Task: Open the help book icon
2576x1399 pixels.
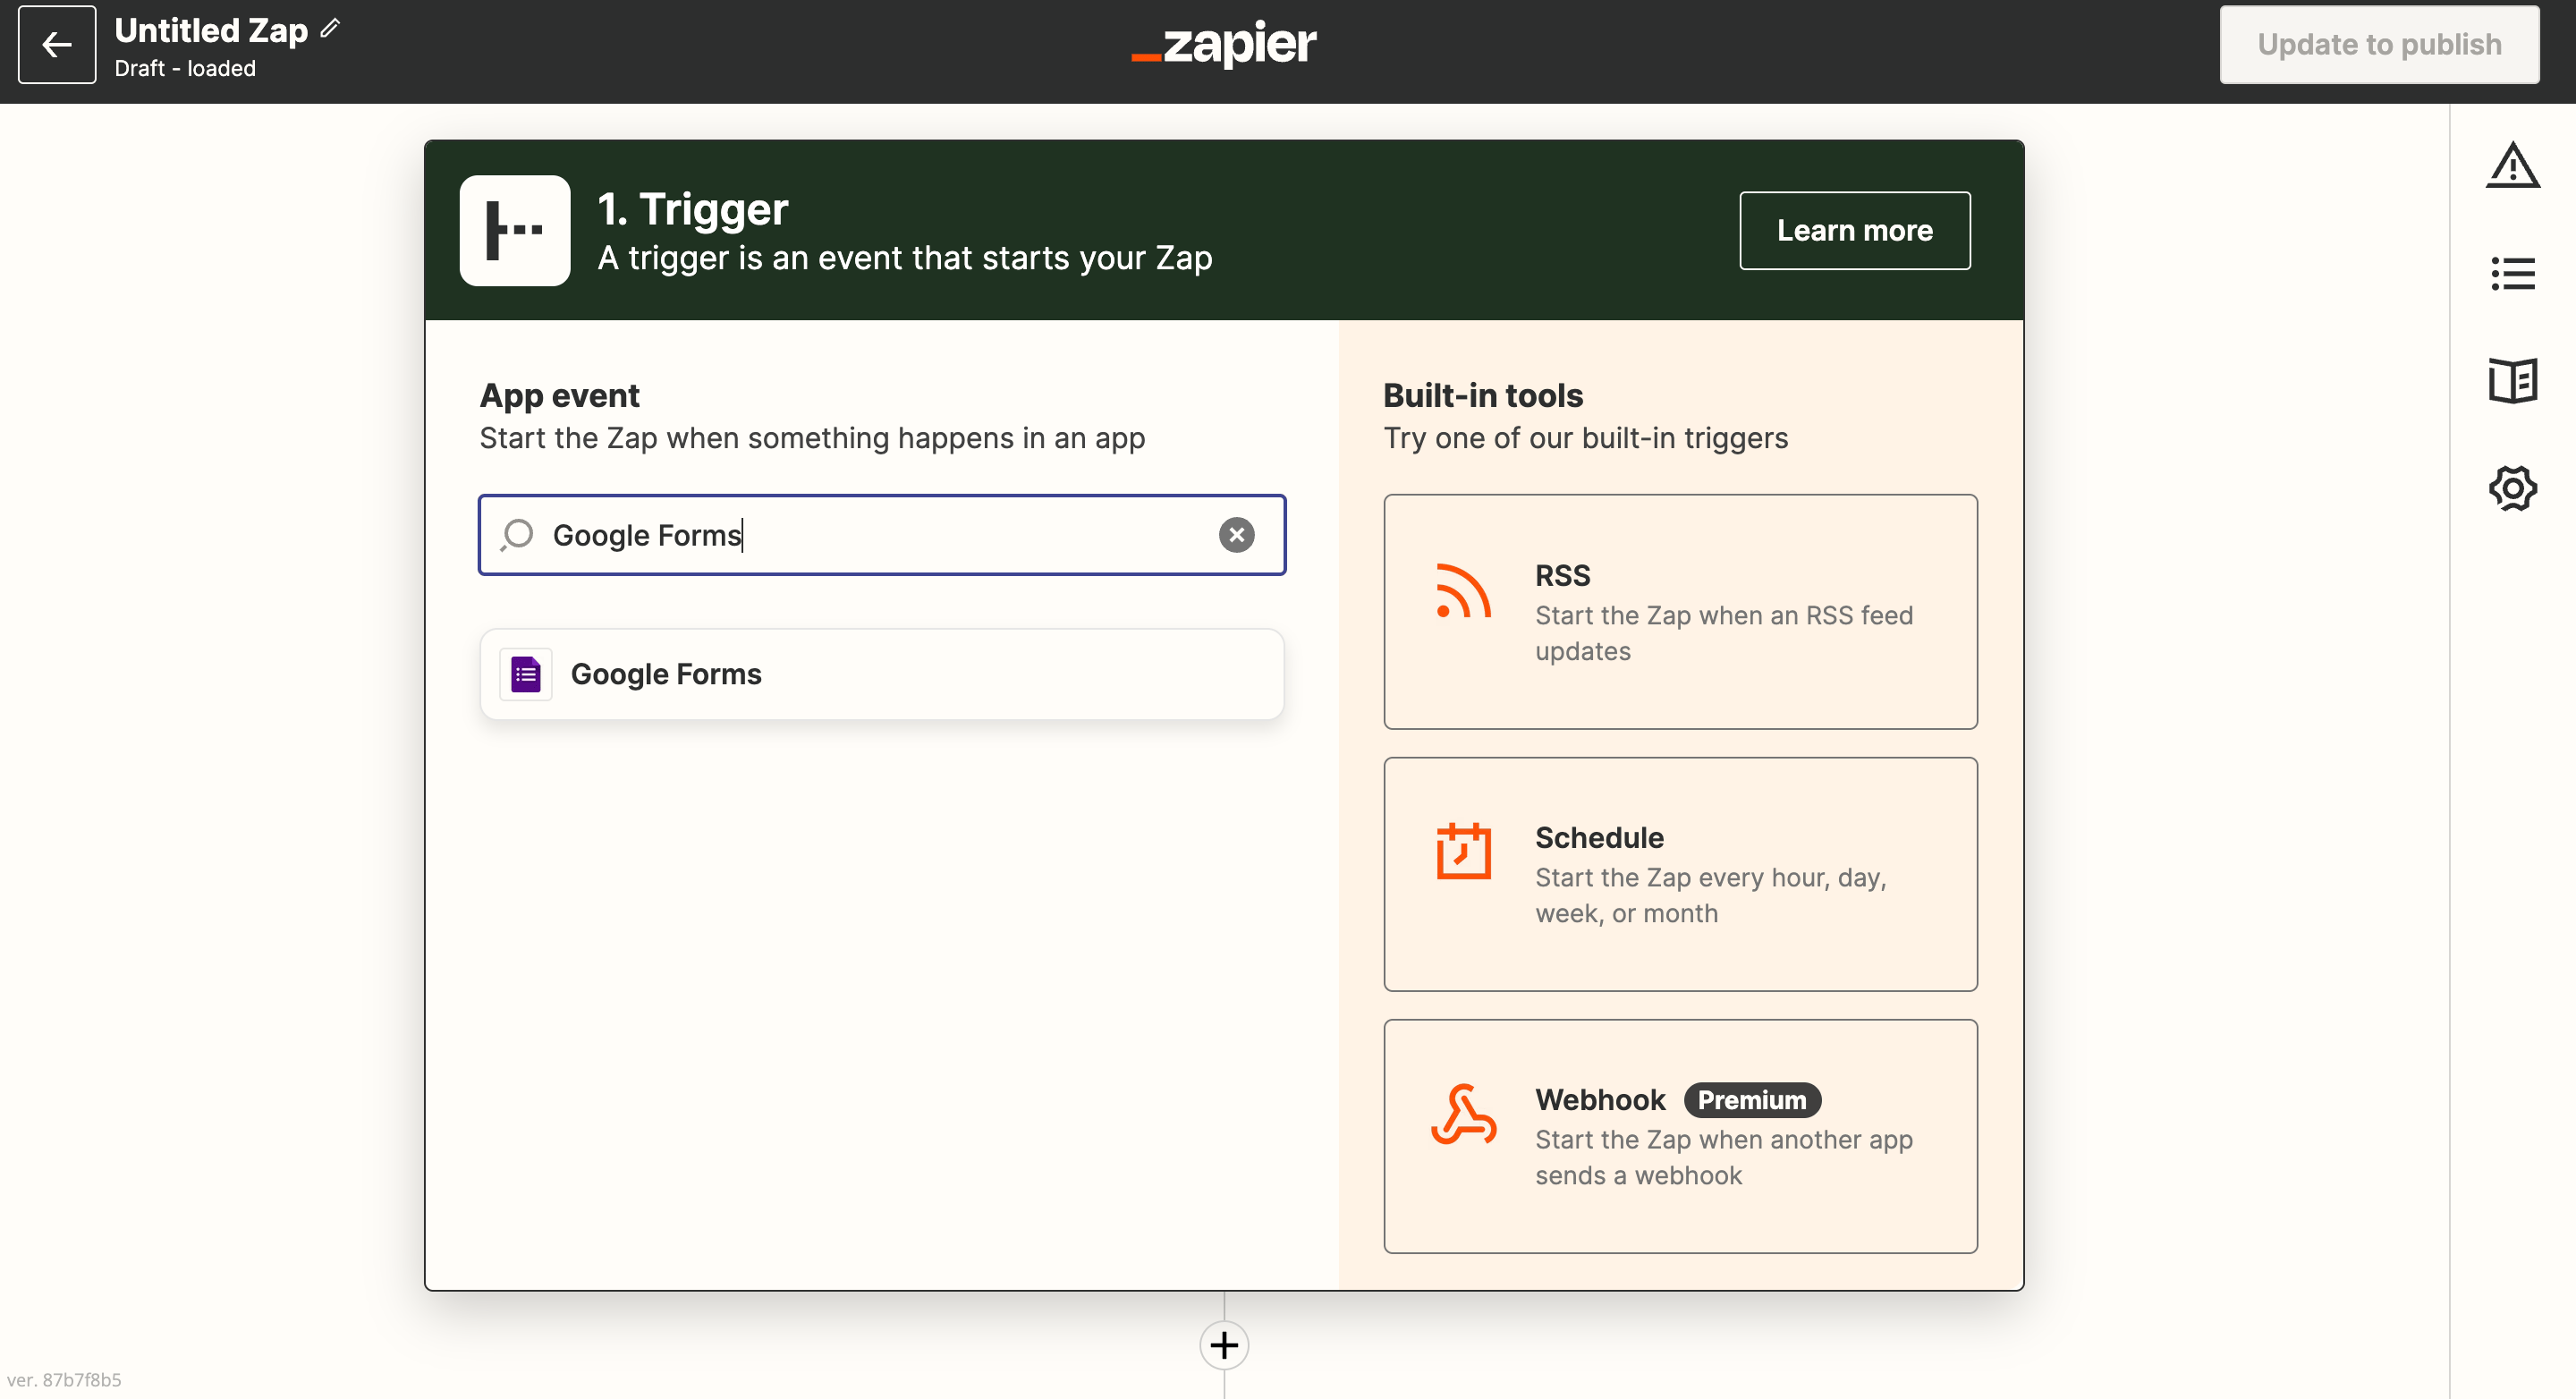Action: pos(2512,380)
